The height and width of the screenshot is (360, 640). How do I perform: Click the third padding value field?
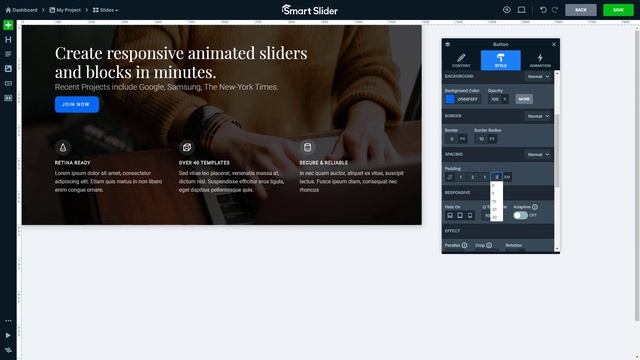(484, 177)
